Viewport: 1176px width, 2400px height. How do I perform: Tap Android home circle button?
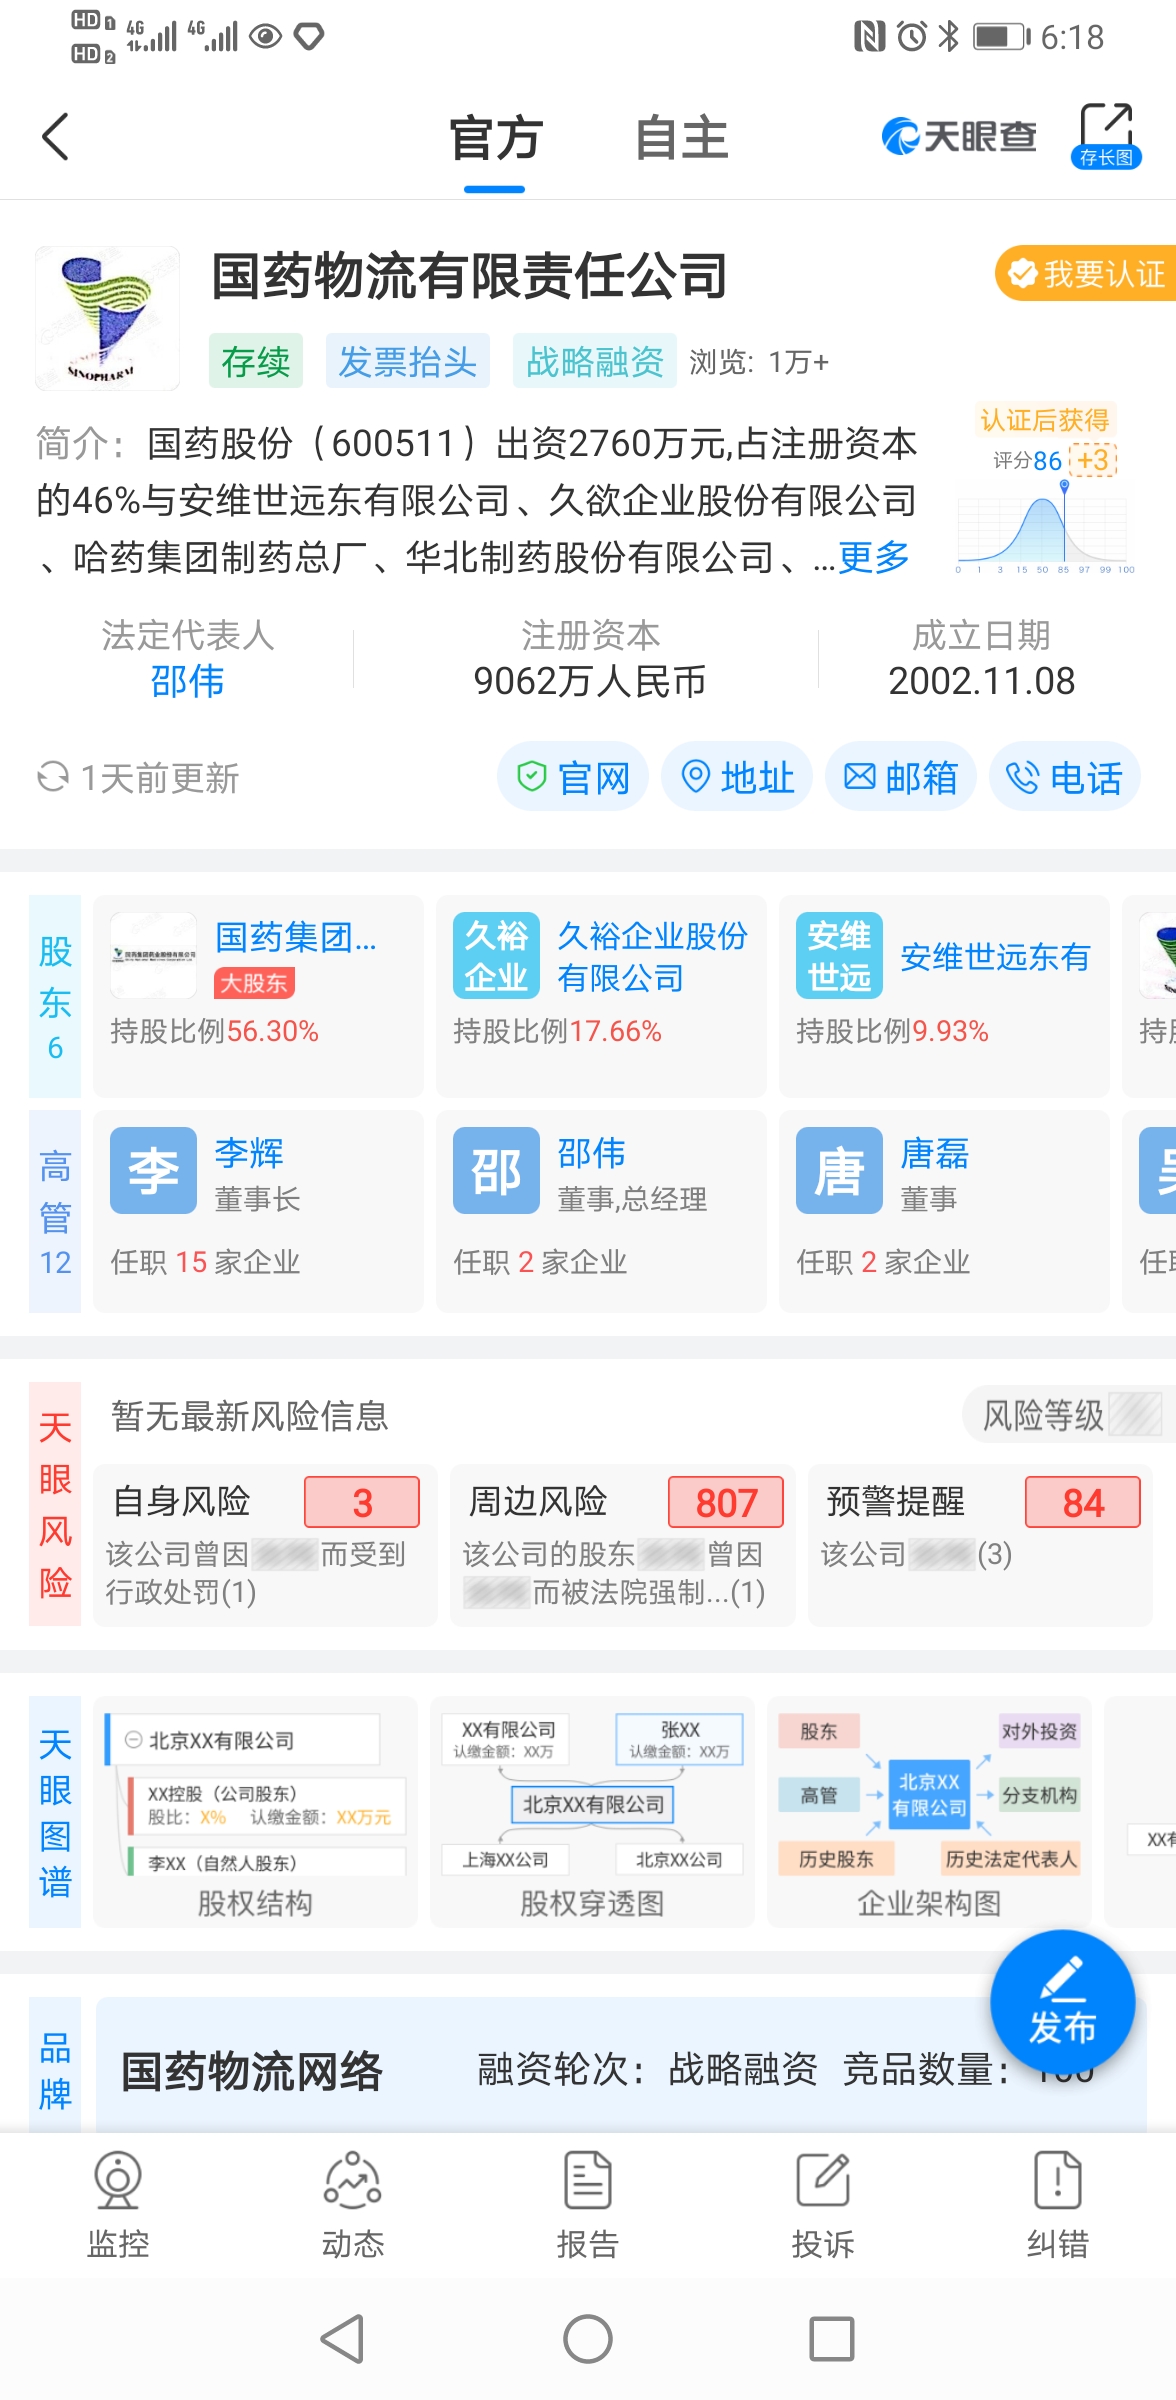tap(588, 2339)
